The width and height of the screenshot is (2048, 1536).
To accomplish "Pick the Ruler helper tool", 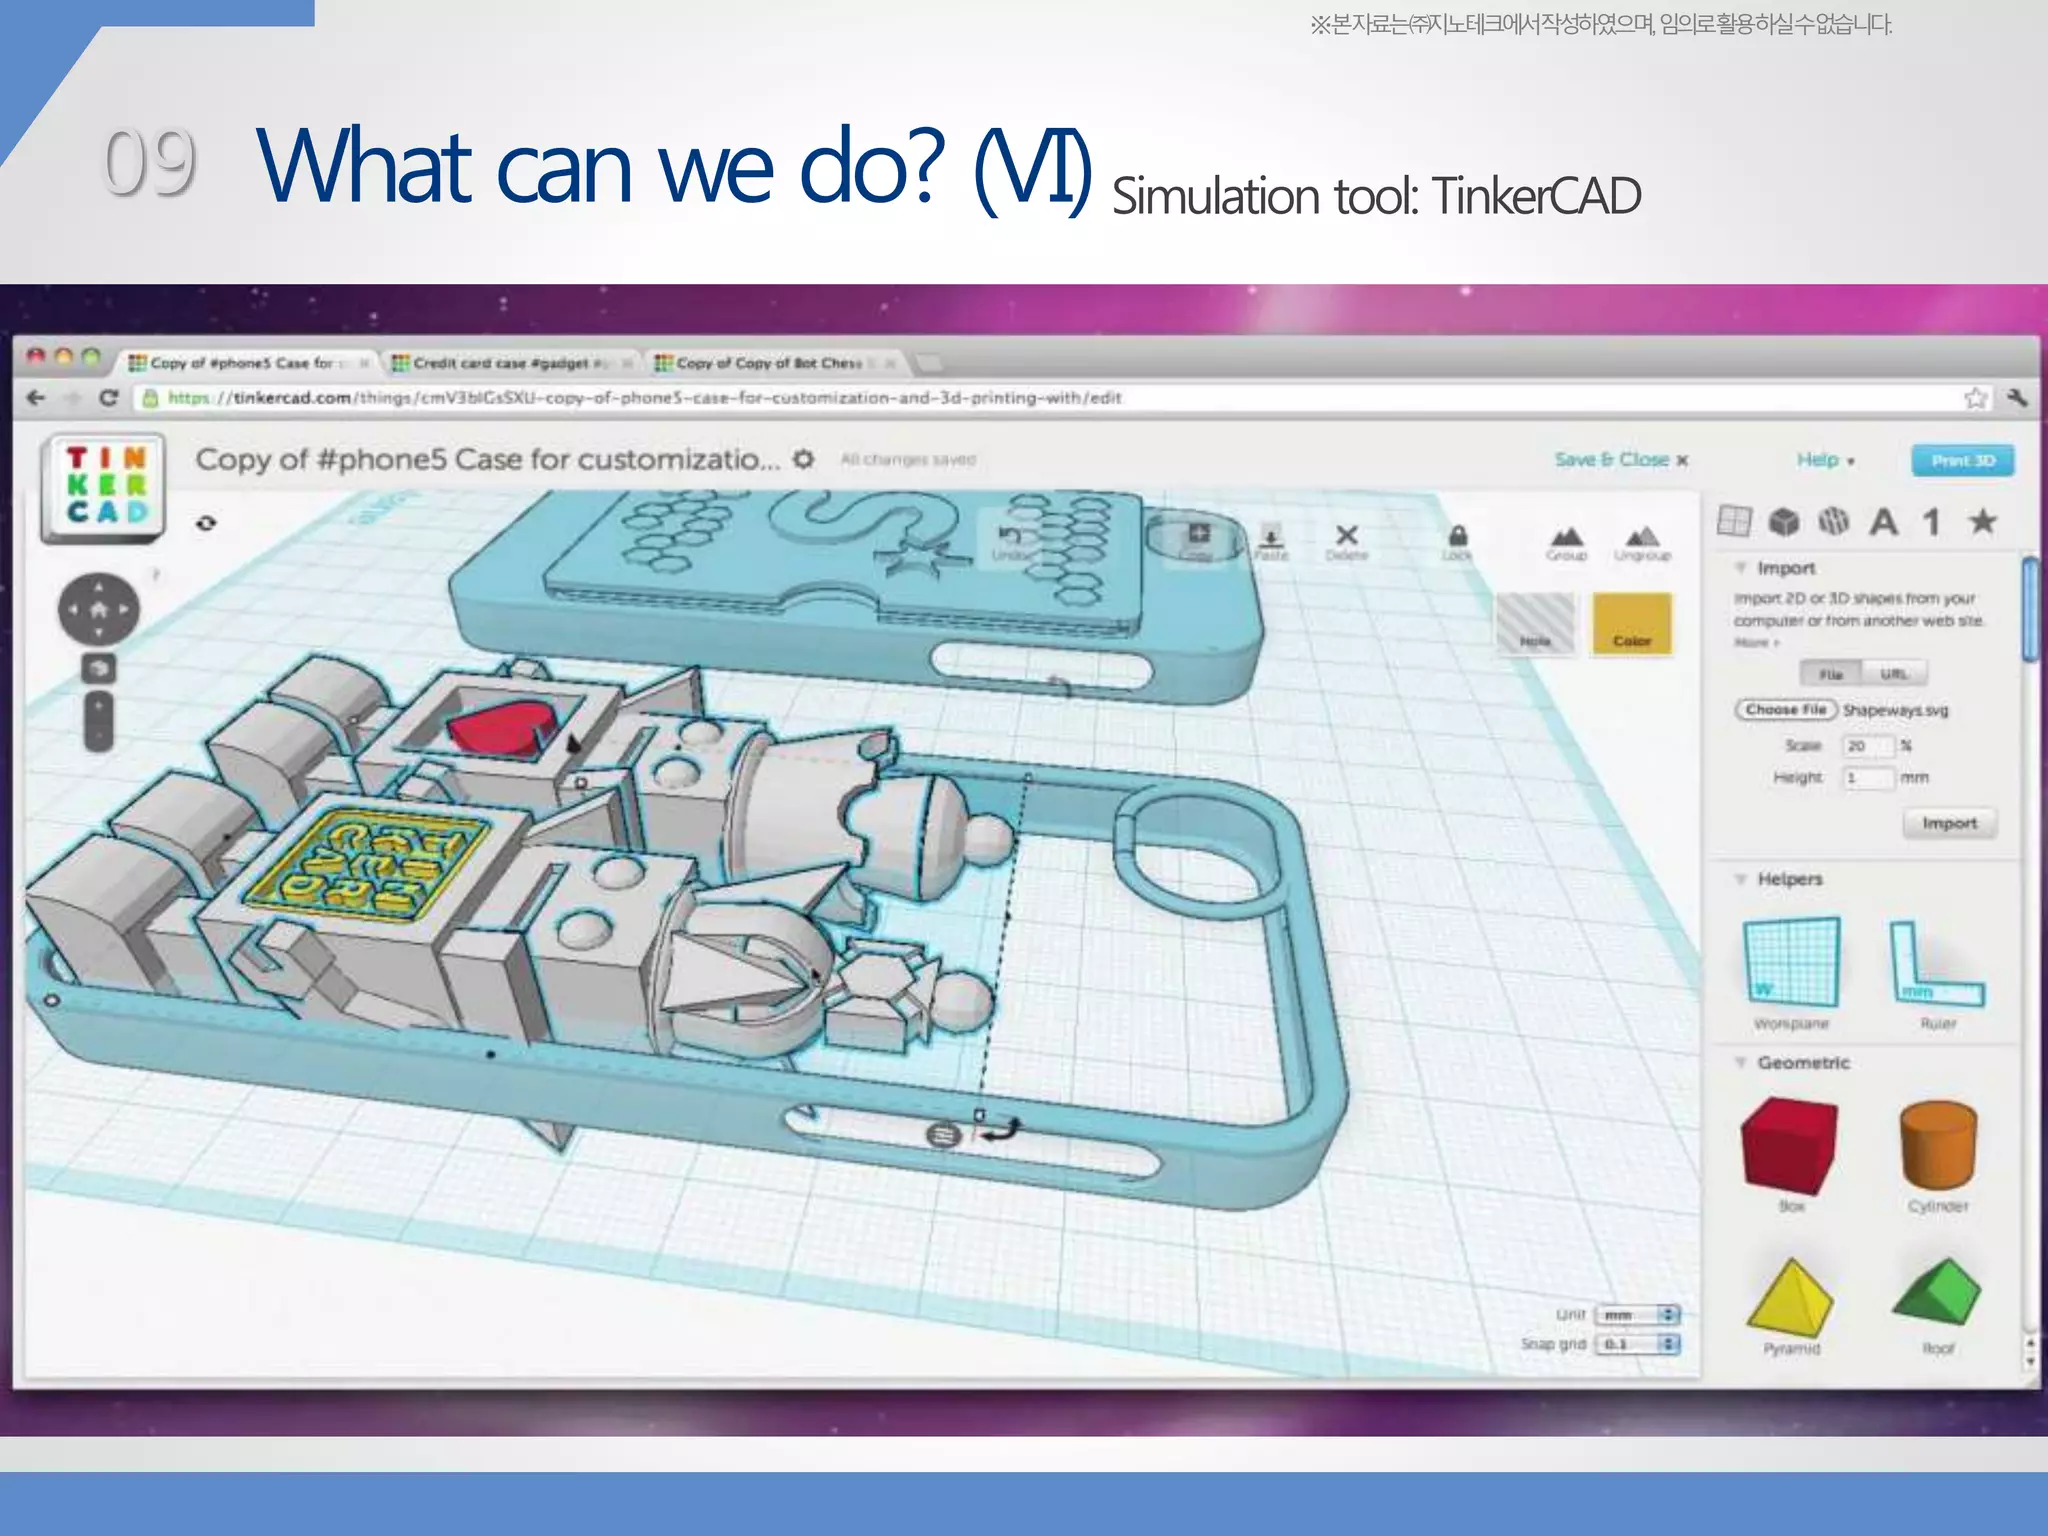I will pos(1937,965).
